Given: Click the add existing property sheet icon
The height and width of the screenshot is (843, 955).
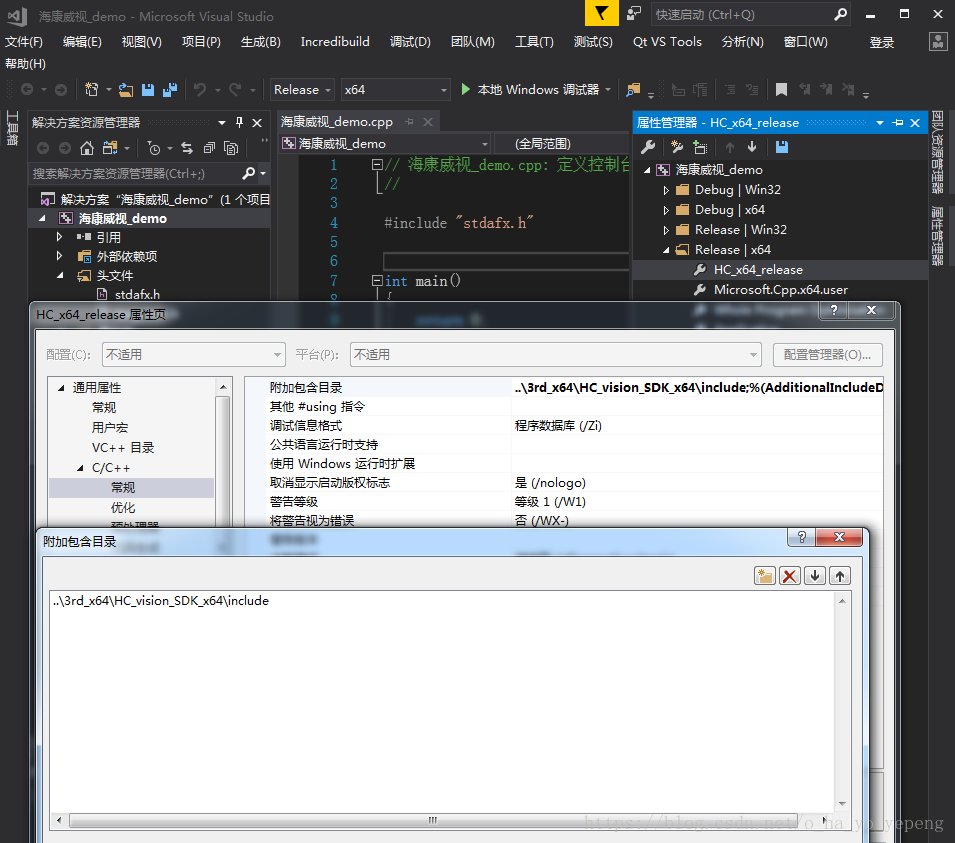Looking at the screenshot, I should tap(700, 147).
